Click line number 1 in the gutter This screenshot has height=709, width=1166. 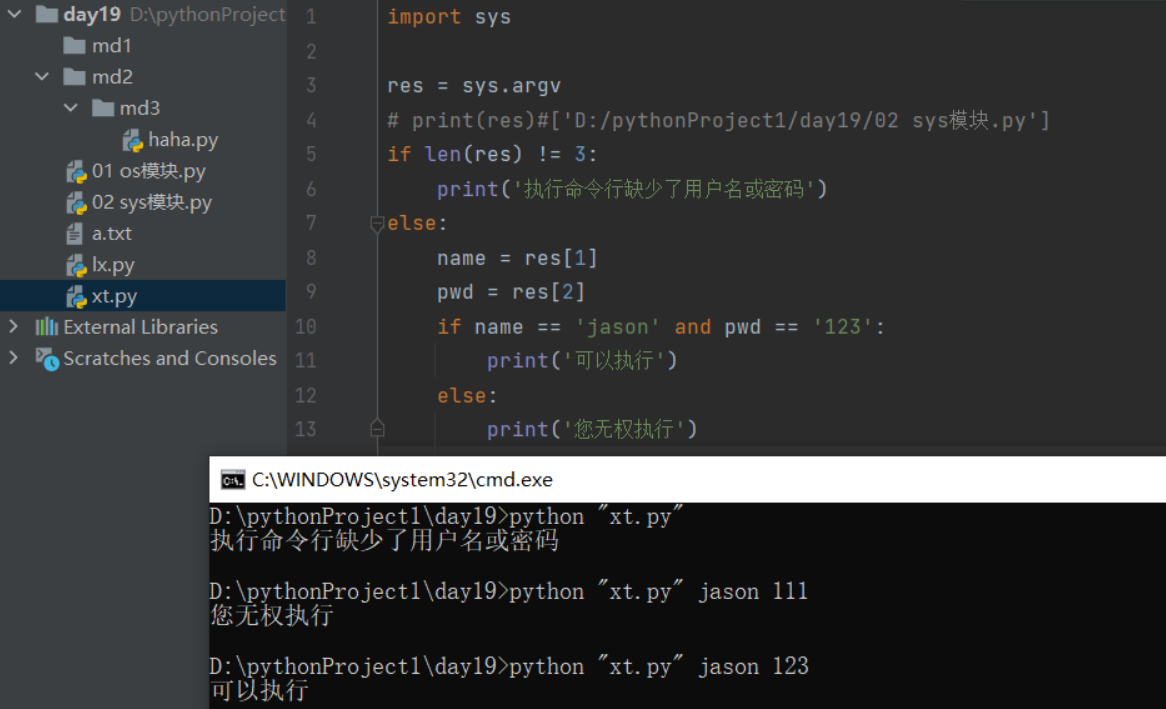[311, 16]
